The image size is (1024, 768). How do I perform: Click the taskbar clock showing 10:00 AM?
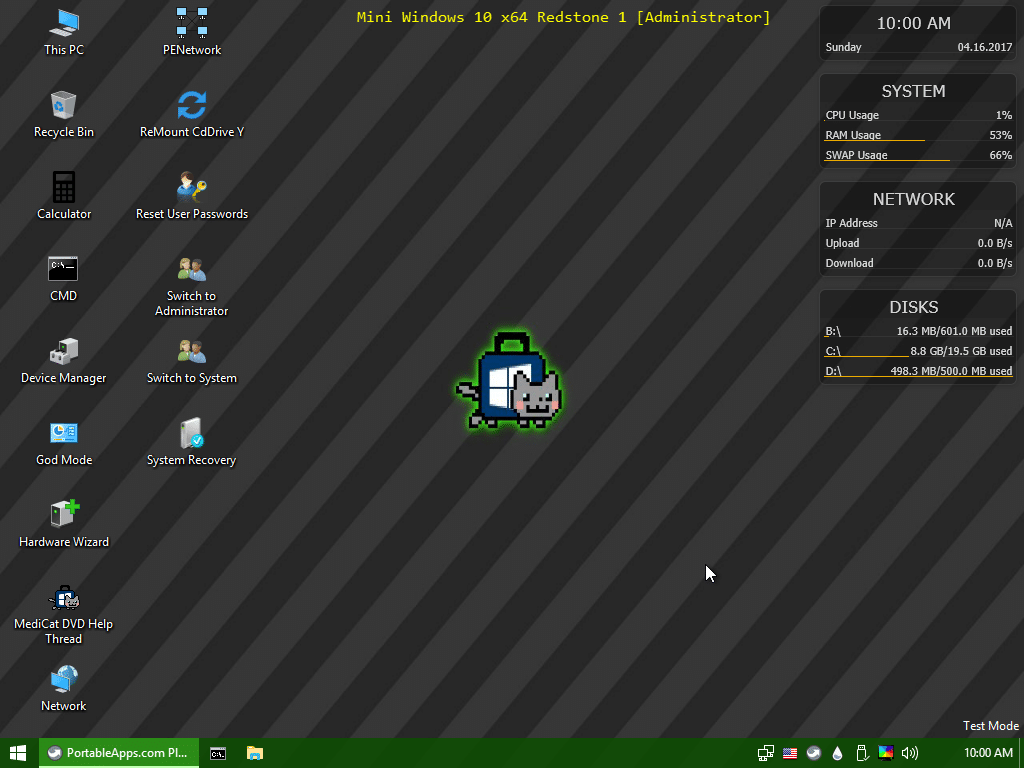(x=988, y=753)
